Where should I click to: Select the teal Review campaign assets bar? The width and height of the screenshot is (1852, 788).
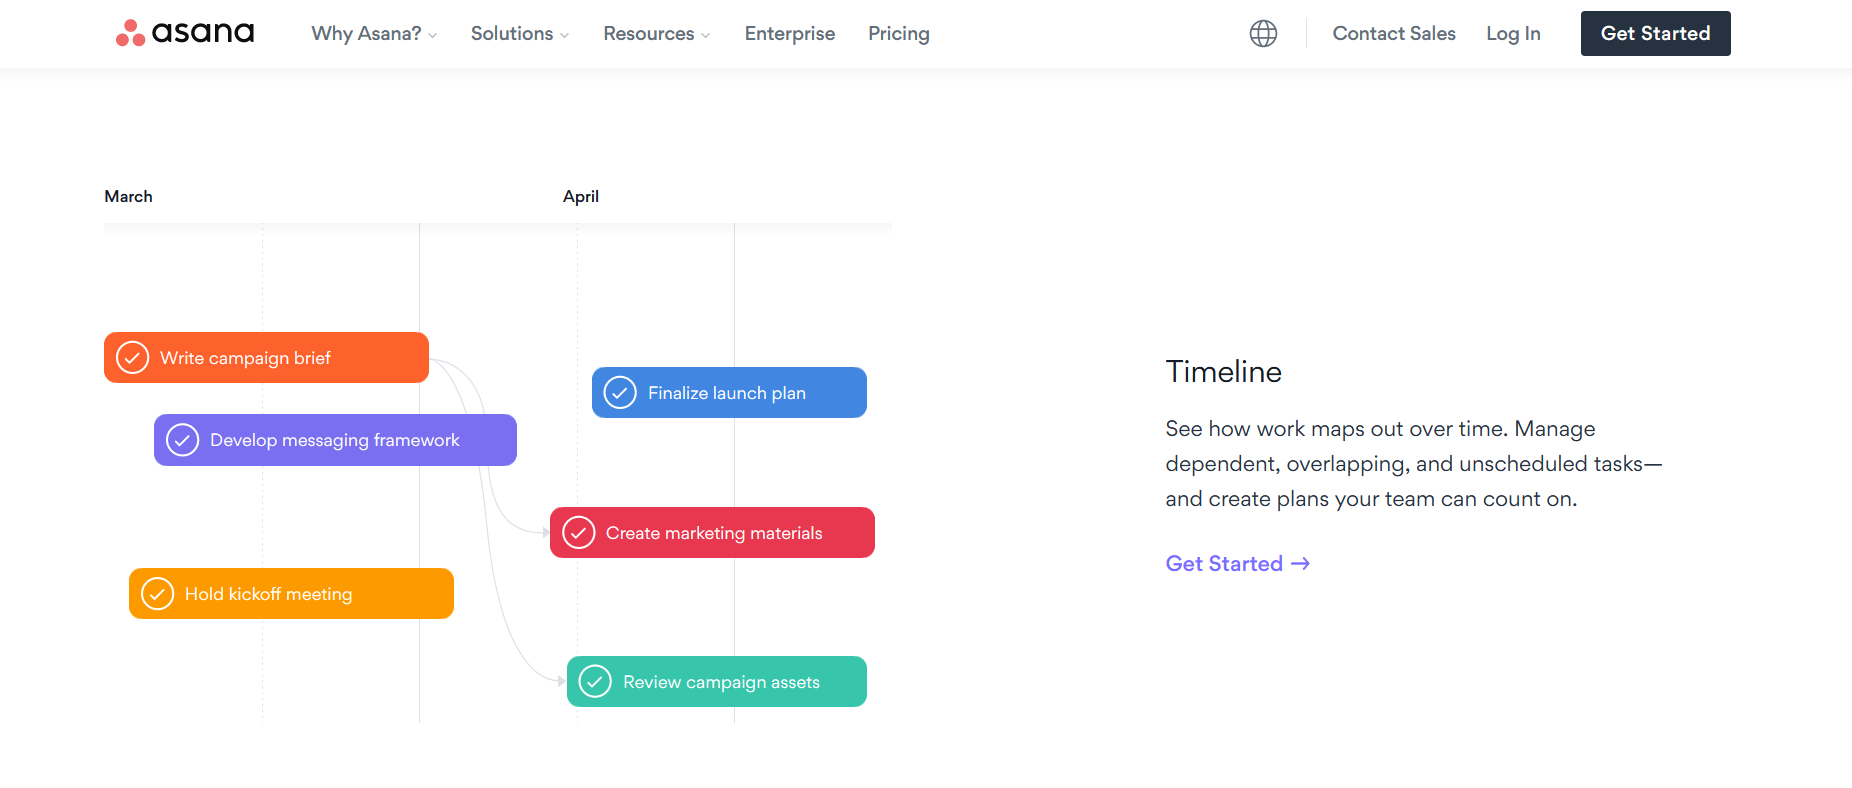tap(740, 682)
